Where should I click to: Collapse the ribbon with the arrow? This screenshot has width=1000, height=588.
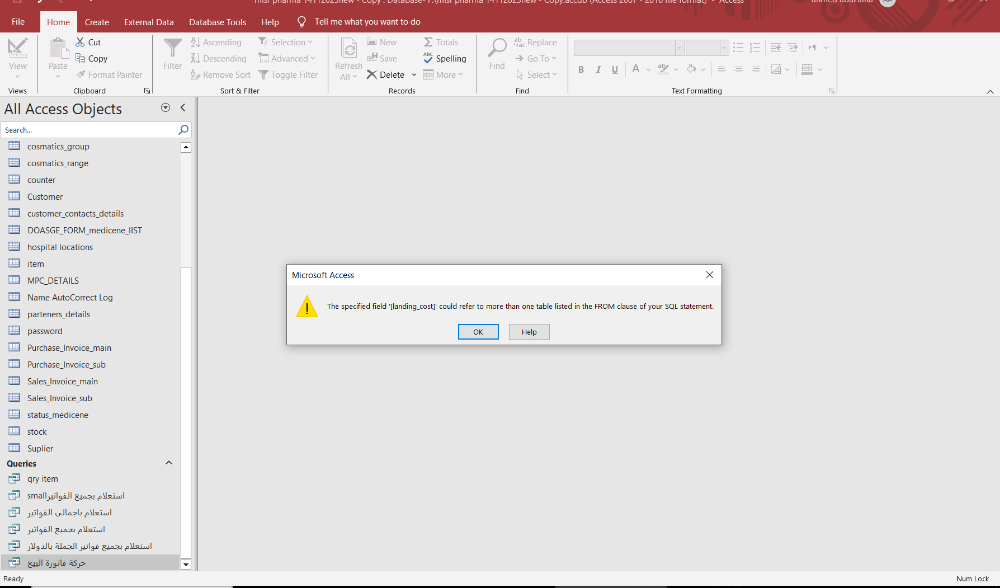990,92
